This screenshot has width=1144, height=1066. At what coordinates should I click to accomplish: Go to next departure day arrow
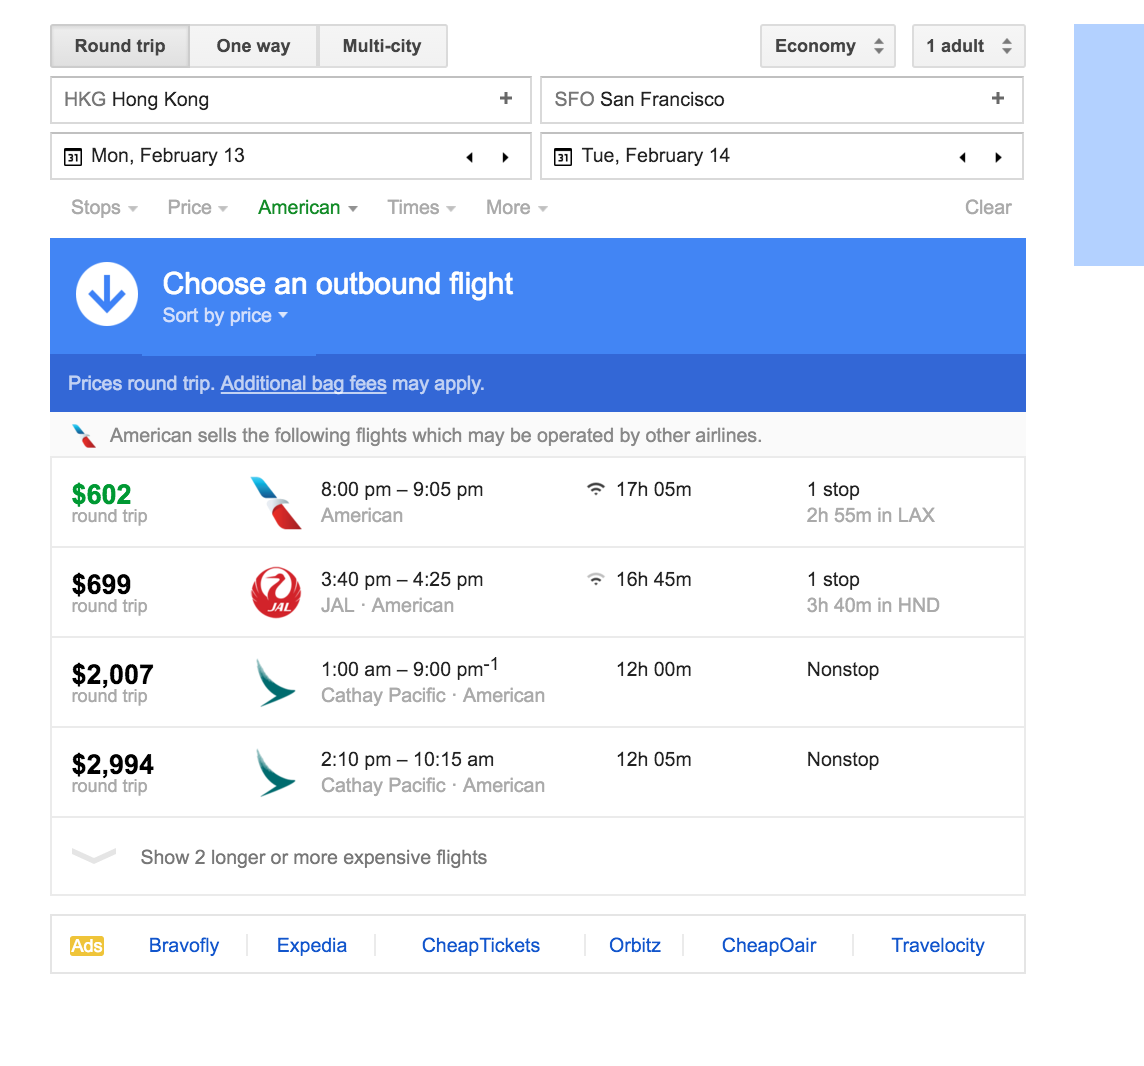pyautogui.click(x=505, y=157)
